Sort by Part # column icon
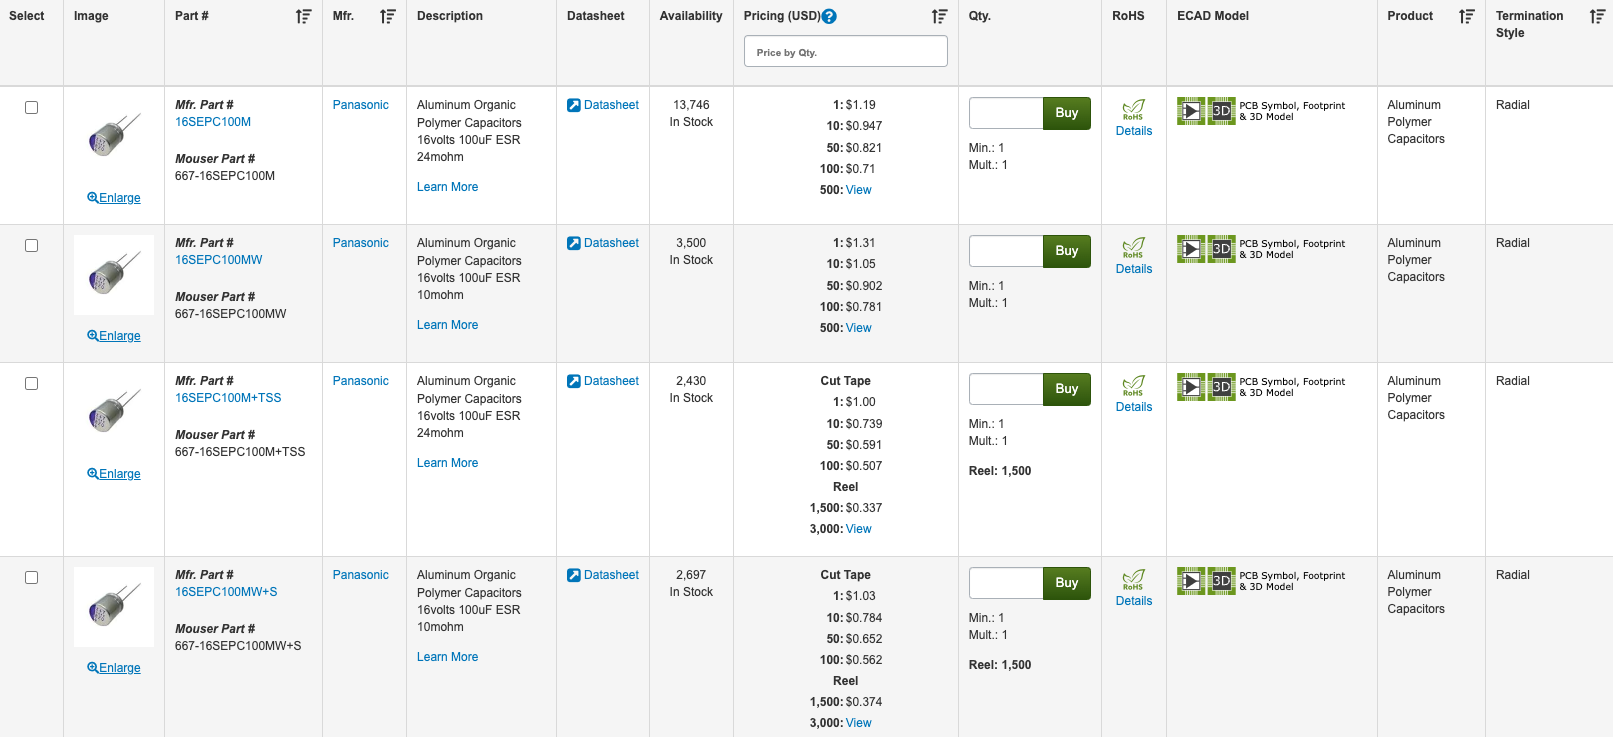1613x737 pixels. click(303, 16)
